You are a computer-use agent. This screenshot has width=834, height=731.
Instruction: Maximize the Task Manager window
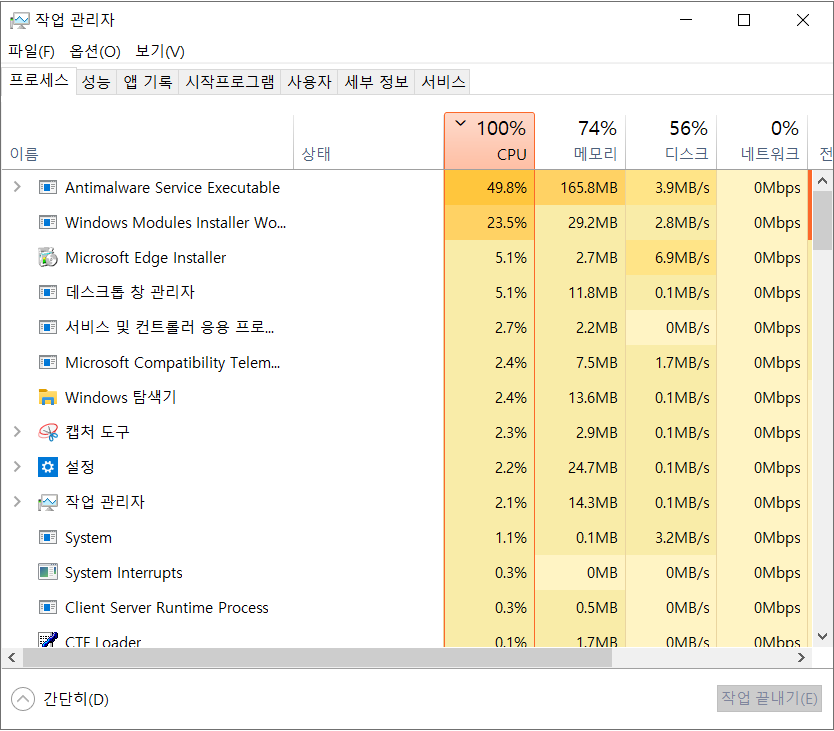pyautogui.click(x=744, y=20)
